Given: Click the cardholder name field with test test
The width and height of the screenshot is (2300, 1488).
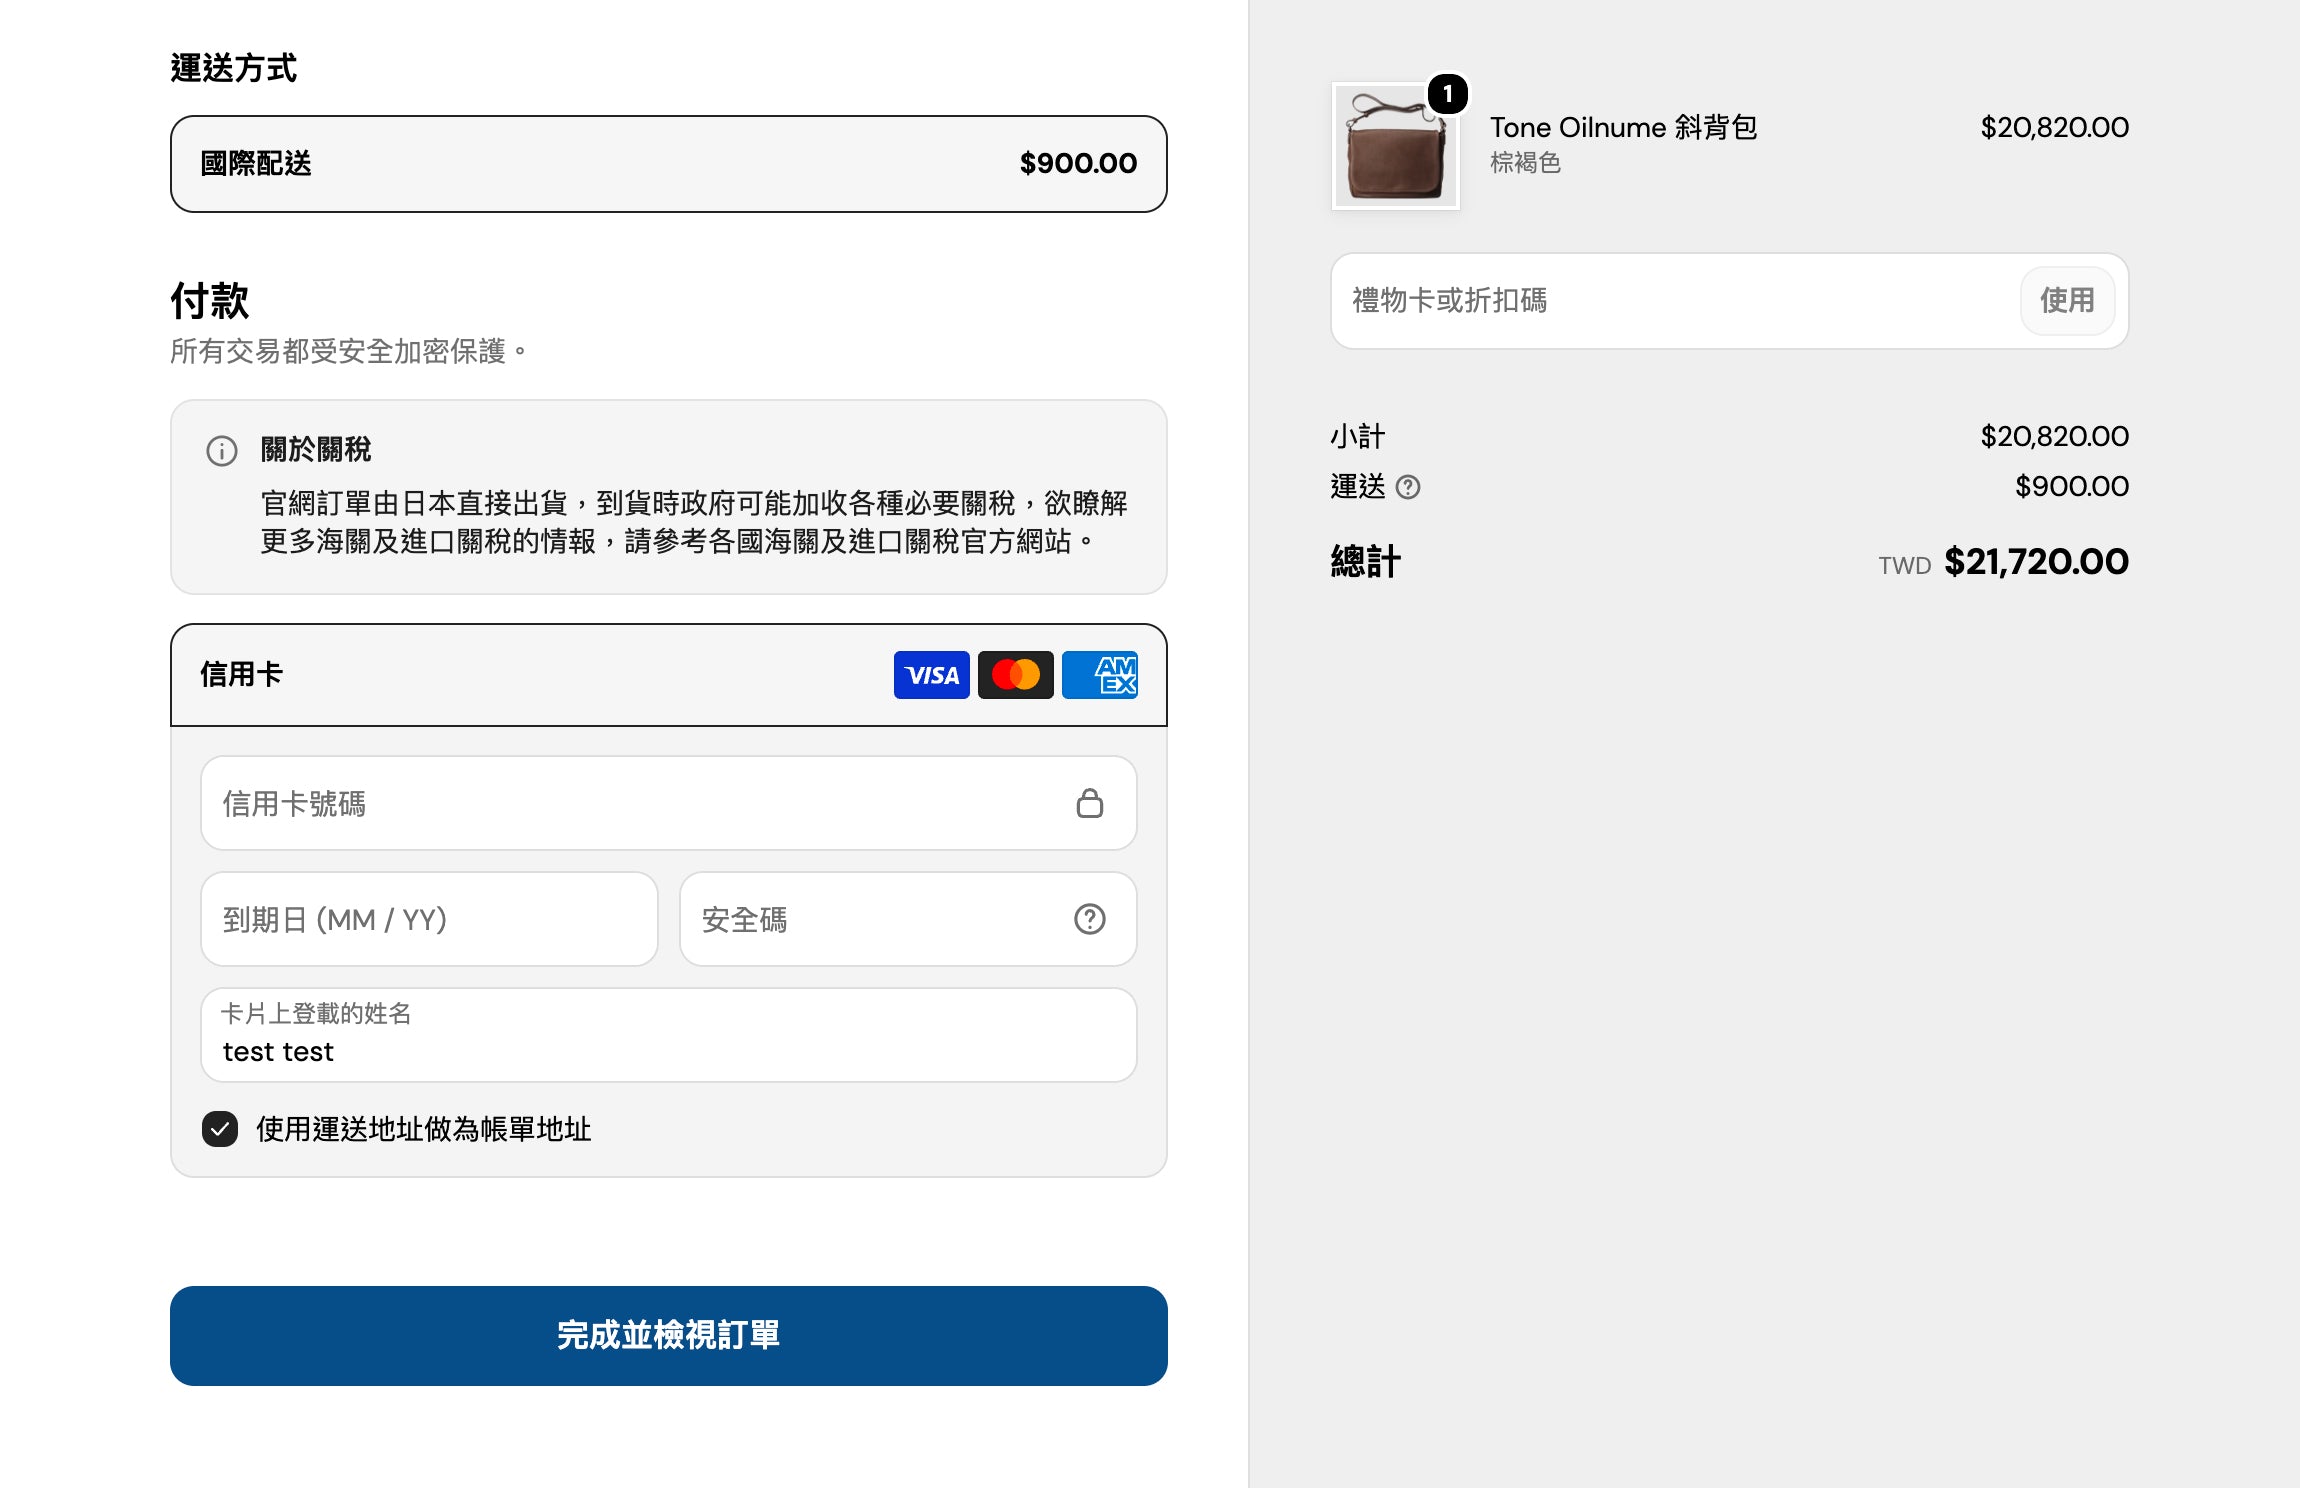Looking at the screenshot, I should click(669, 1035).
